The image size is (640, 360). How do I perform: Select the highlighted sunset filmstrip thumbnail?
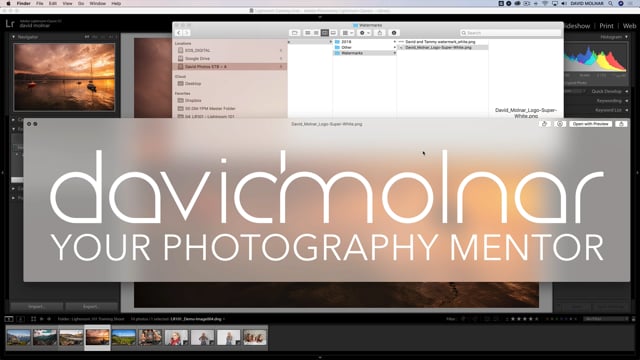click(x=97, y=338)
